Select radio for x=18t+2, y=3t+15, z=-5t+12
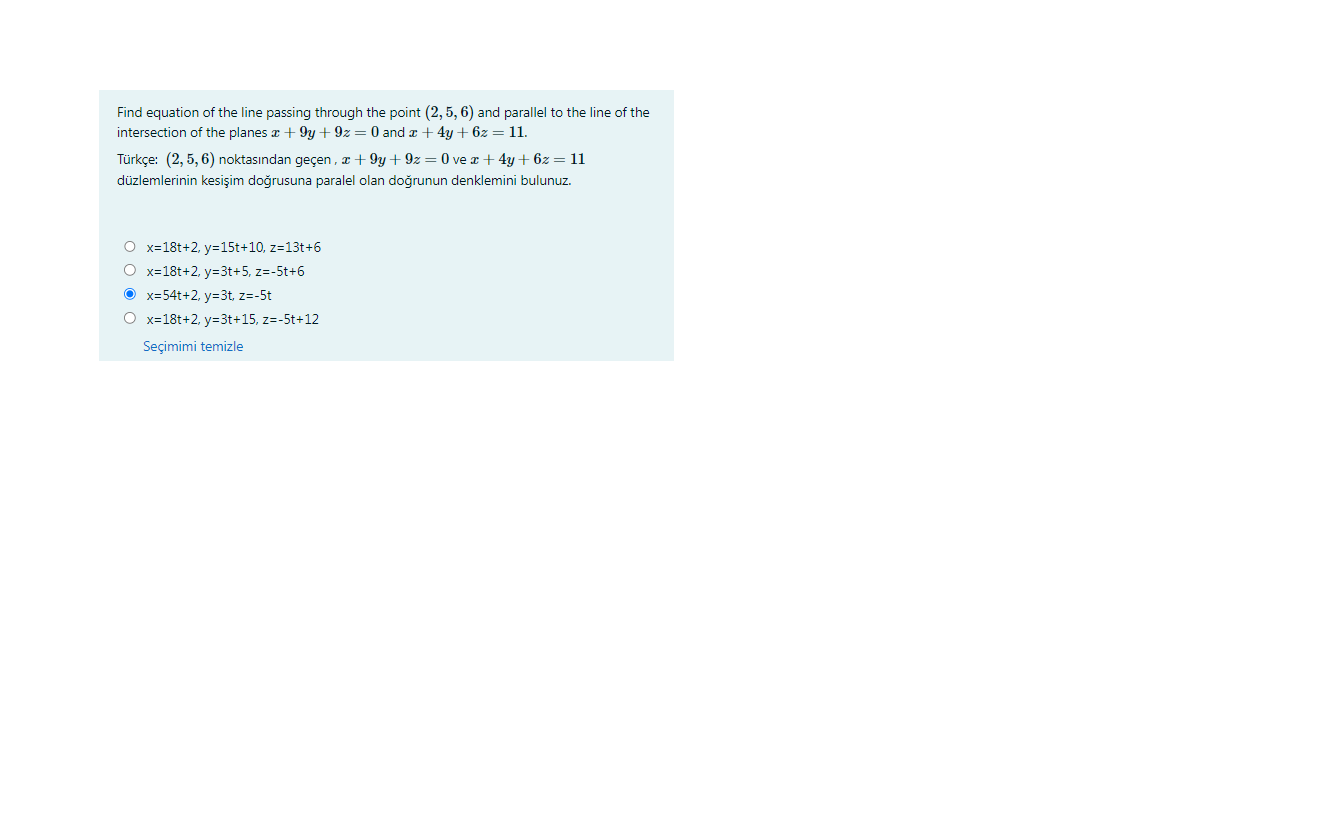The height and width of the screenshot is (815, 1344). [x=130, y=318]
